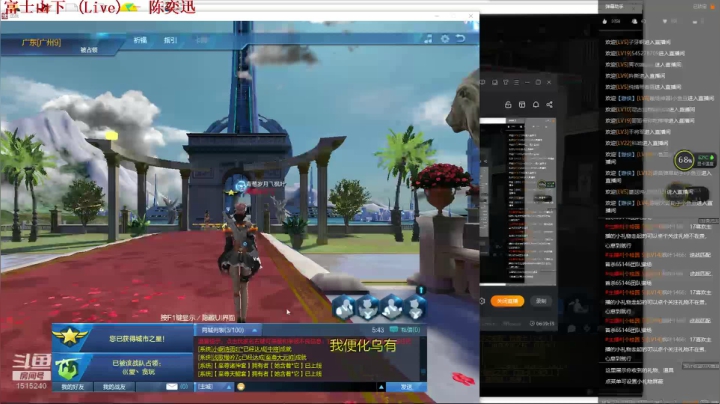This screenshot has height=404, width=720.
Task: Click the small blue badge above emote icons
Action: 421,290
